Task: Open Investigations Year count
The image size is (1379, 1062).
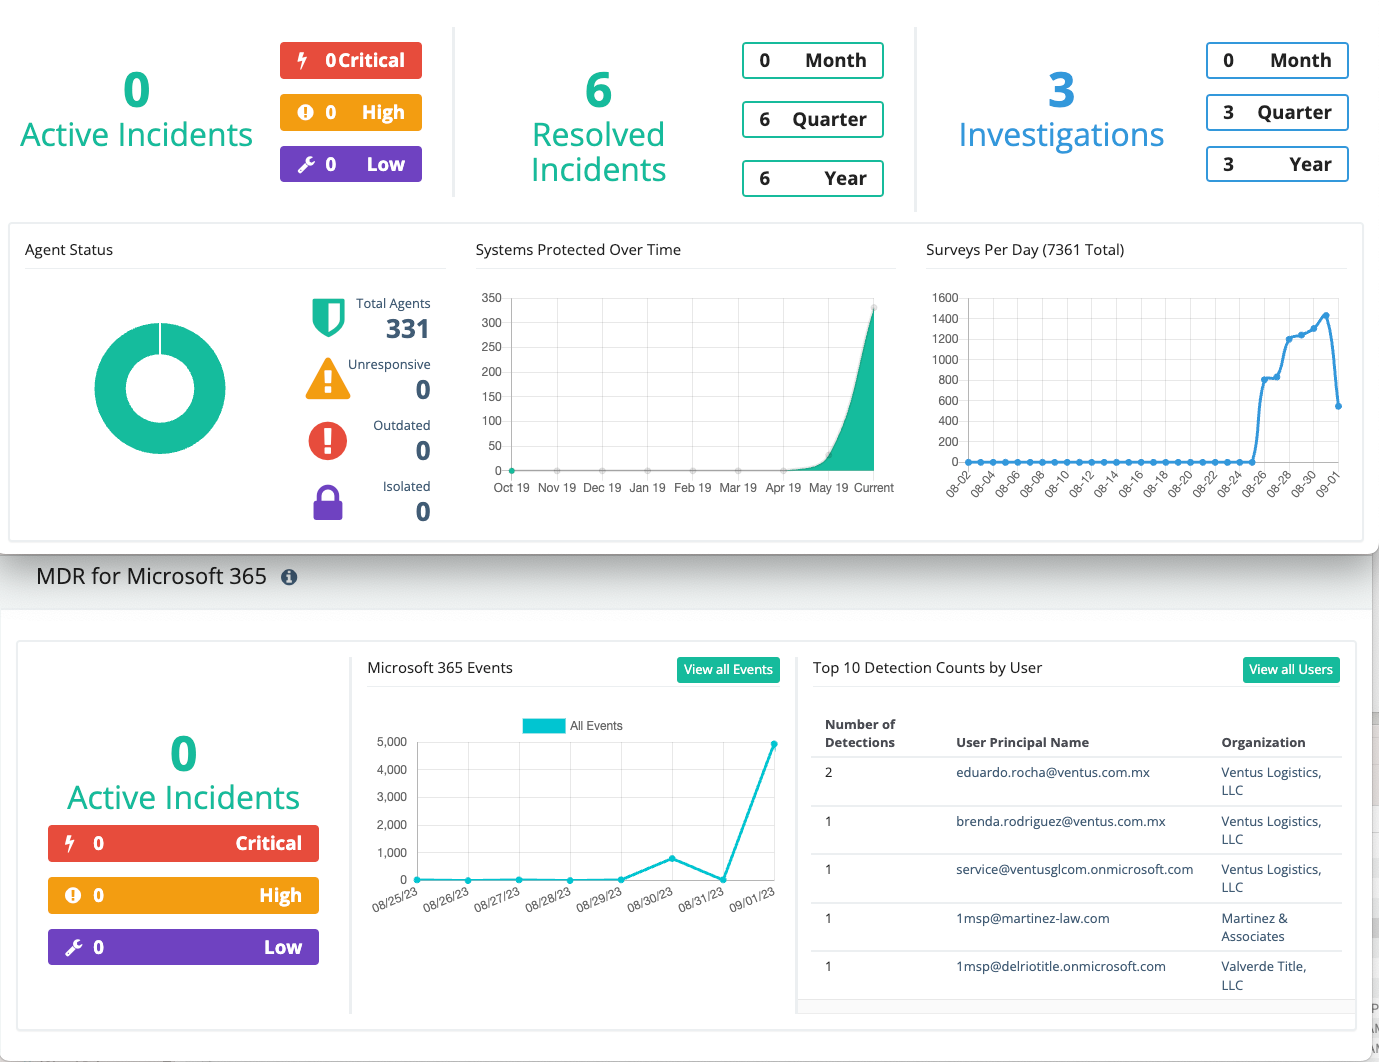Action: point(1277,164)
